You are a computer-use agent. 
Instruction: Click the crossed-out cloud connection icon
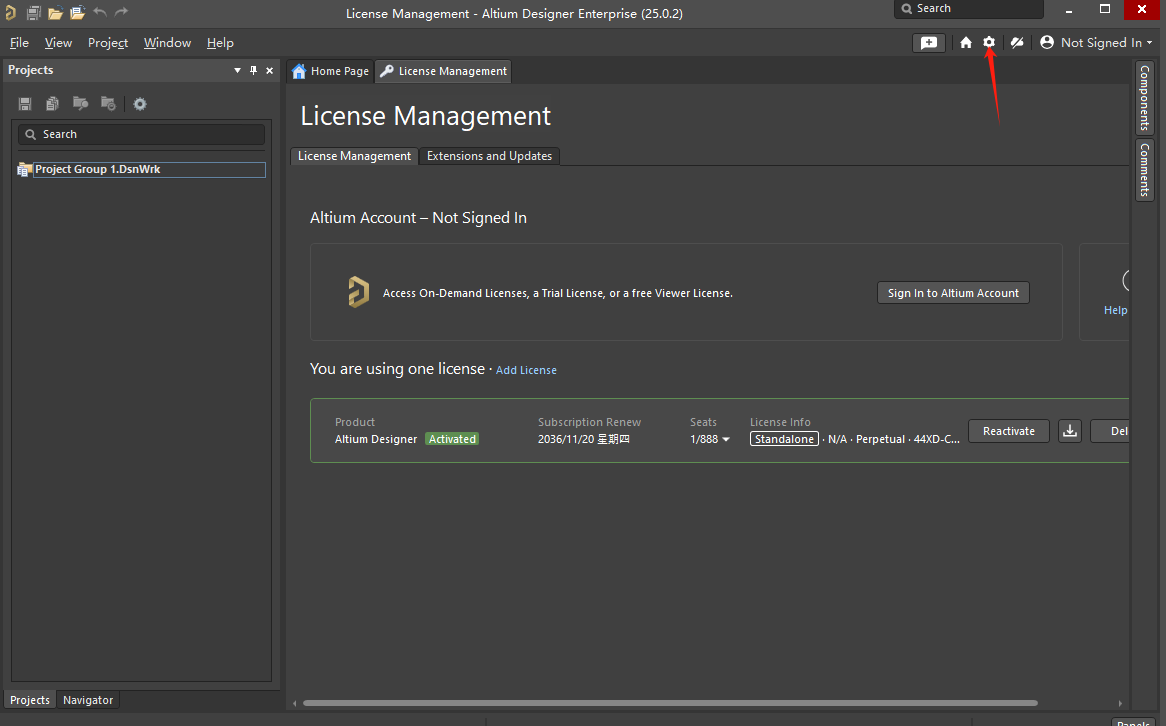pos(1017,42)
